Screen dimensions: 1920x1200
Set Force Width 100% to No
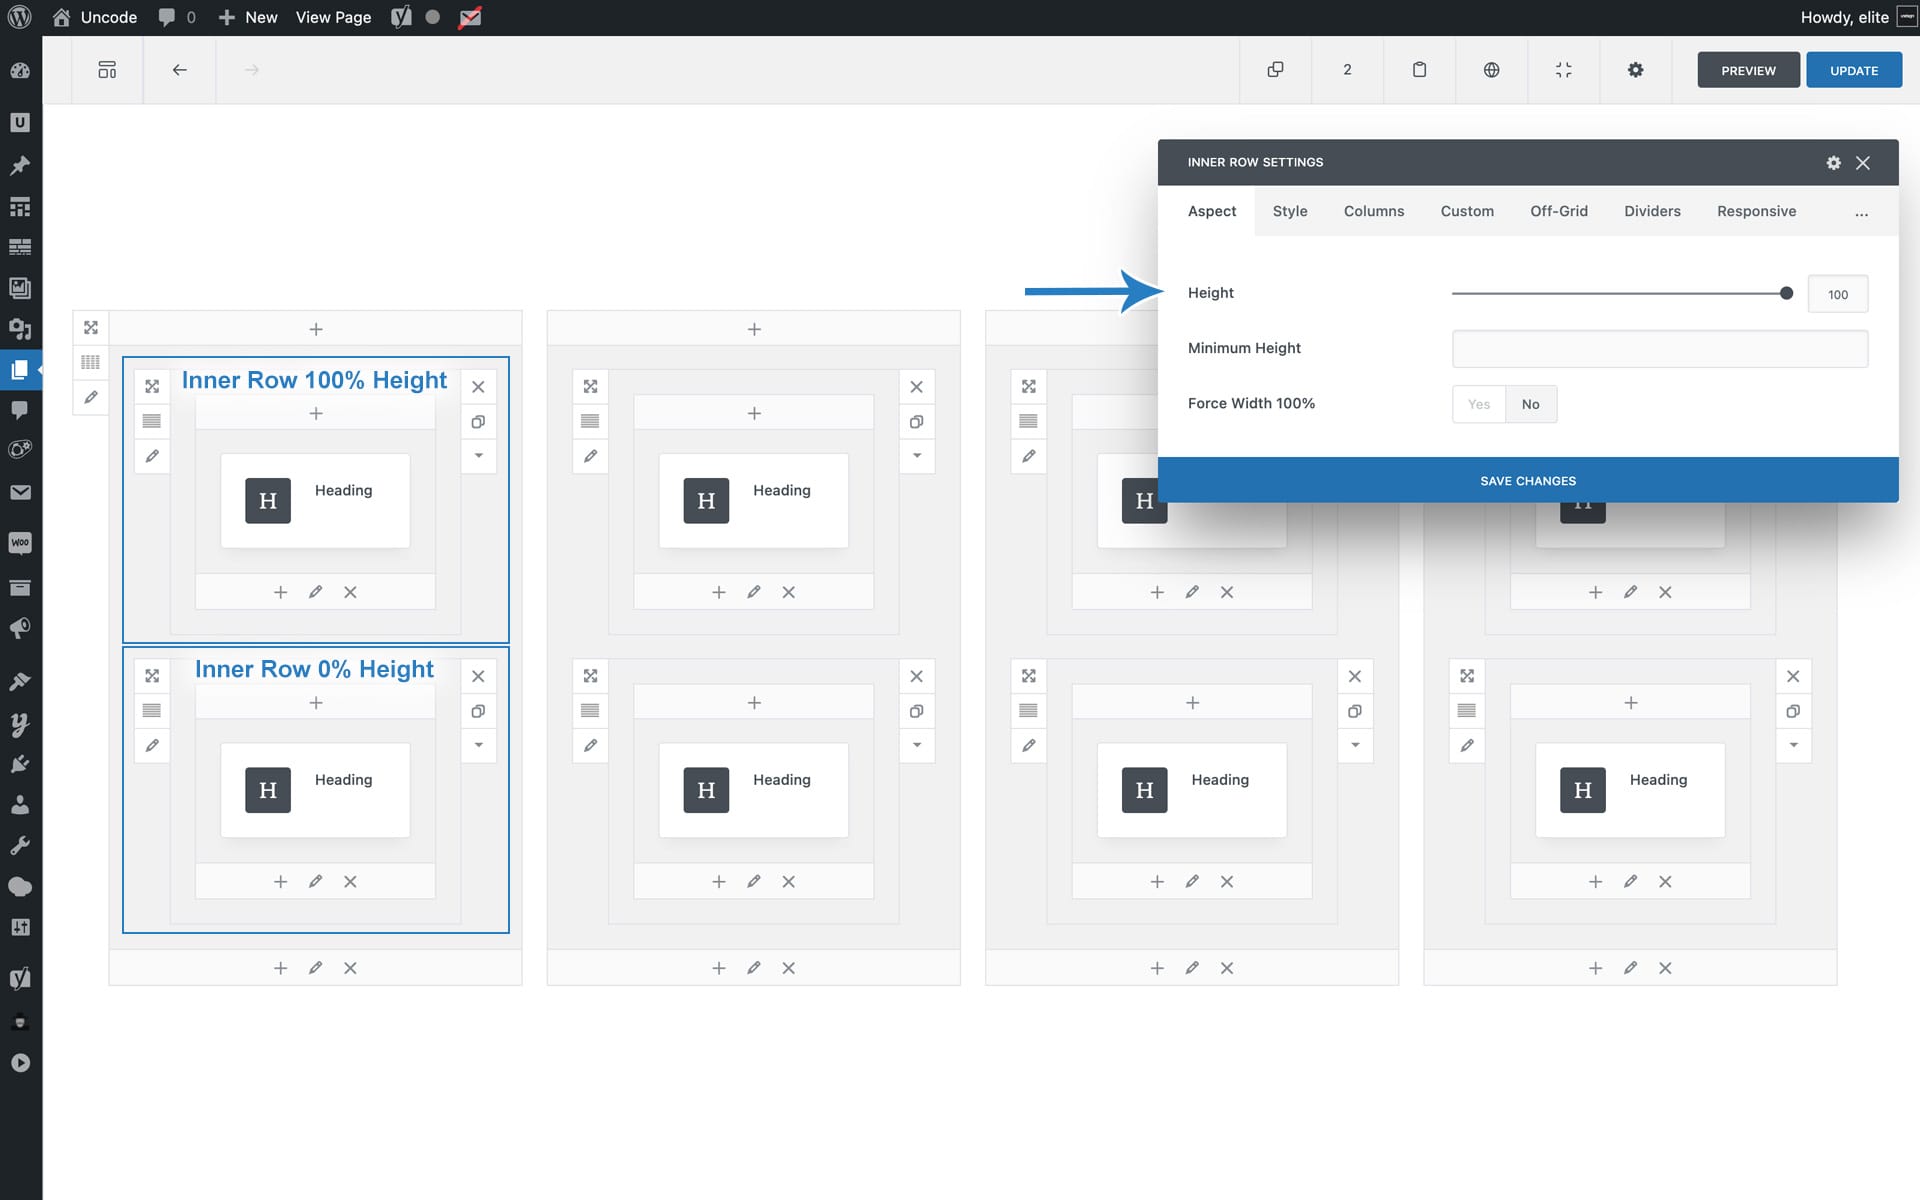coord(1530,404)
